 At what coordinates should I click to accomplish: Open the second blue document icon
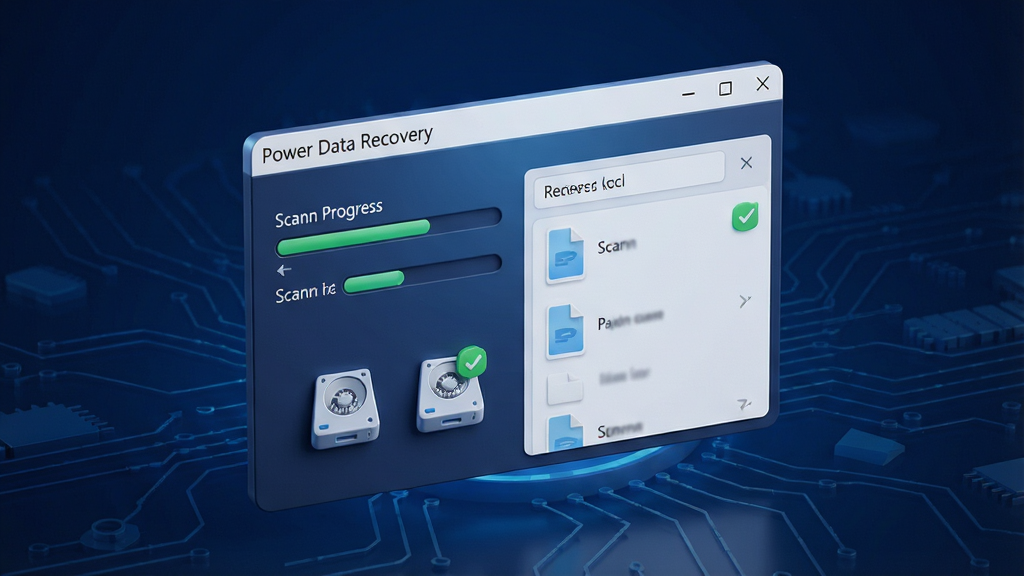click(566, 330)
